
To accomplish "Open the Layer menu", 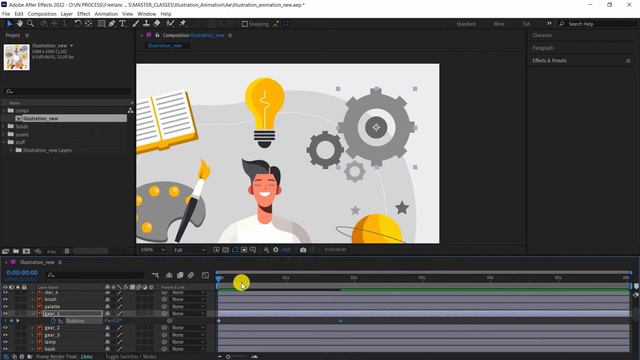I will (x=67, y=14).
